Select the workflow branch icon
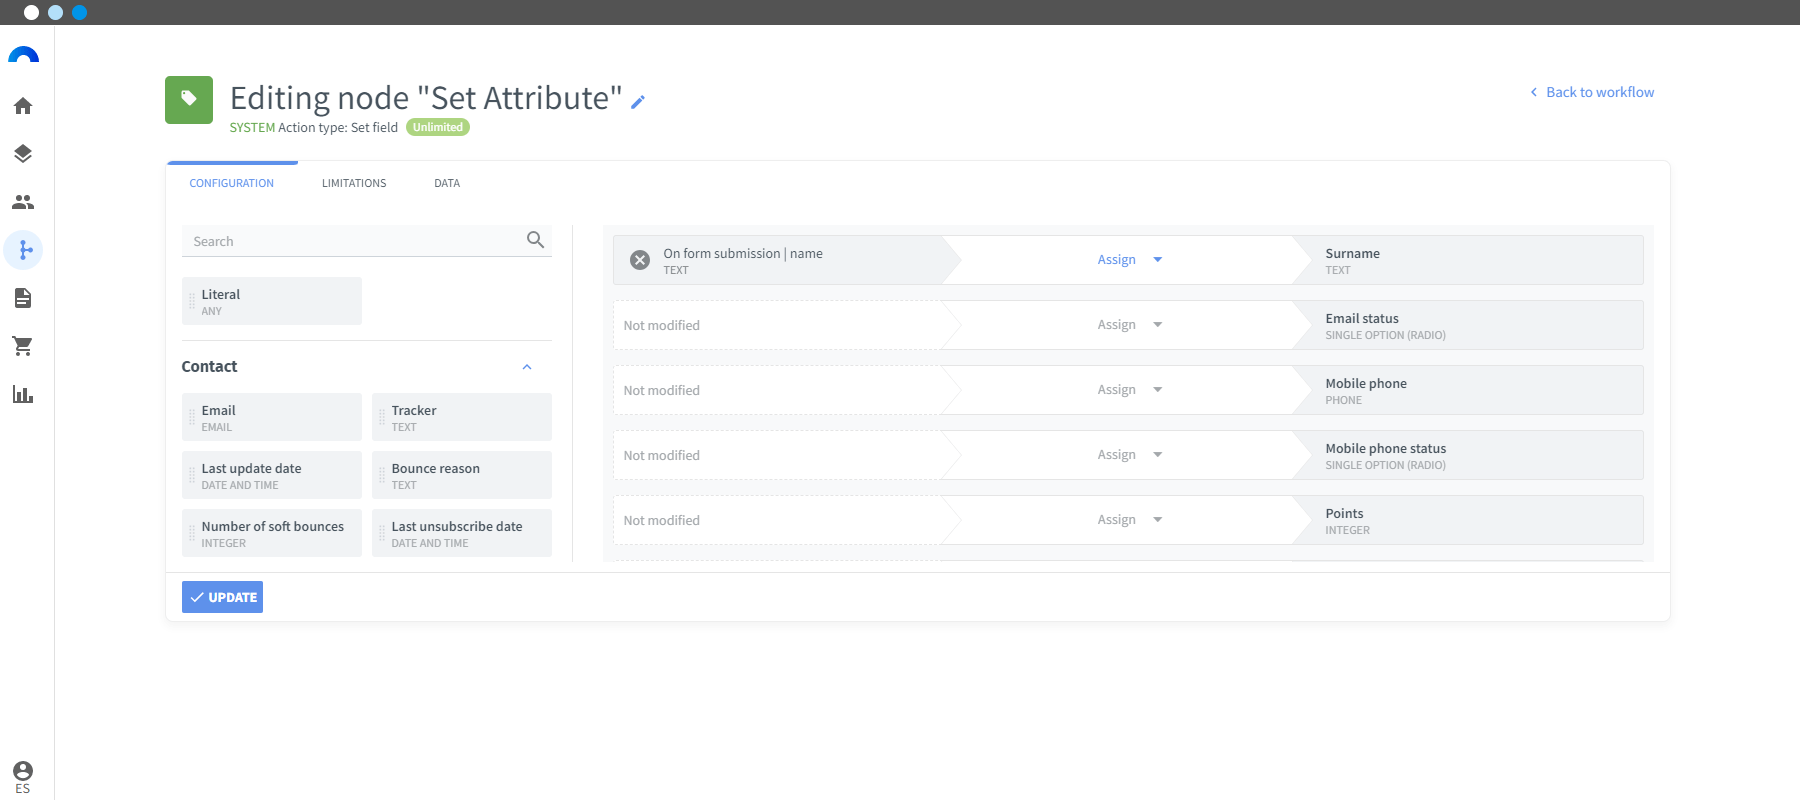The height and width of the screenshot is (800, 1800). 23,250
